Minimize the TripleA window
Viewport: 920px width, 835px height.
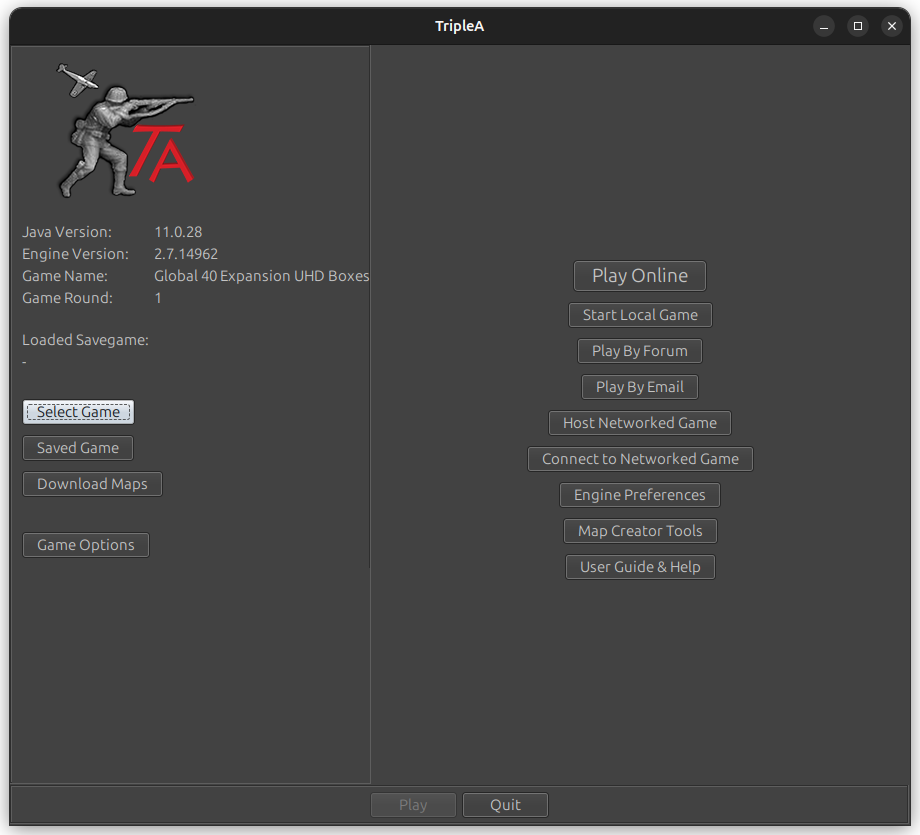click(x=823, y=26)
